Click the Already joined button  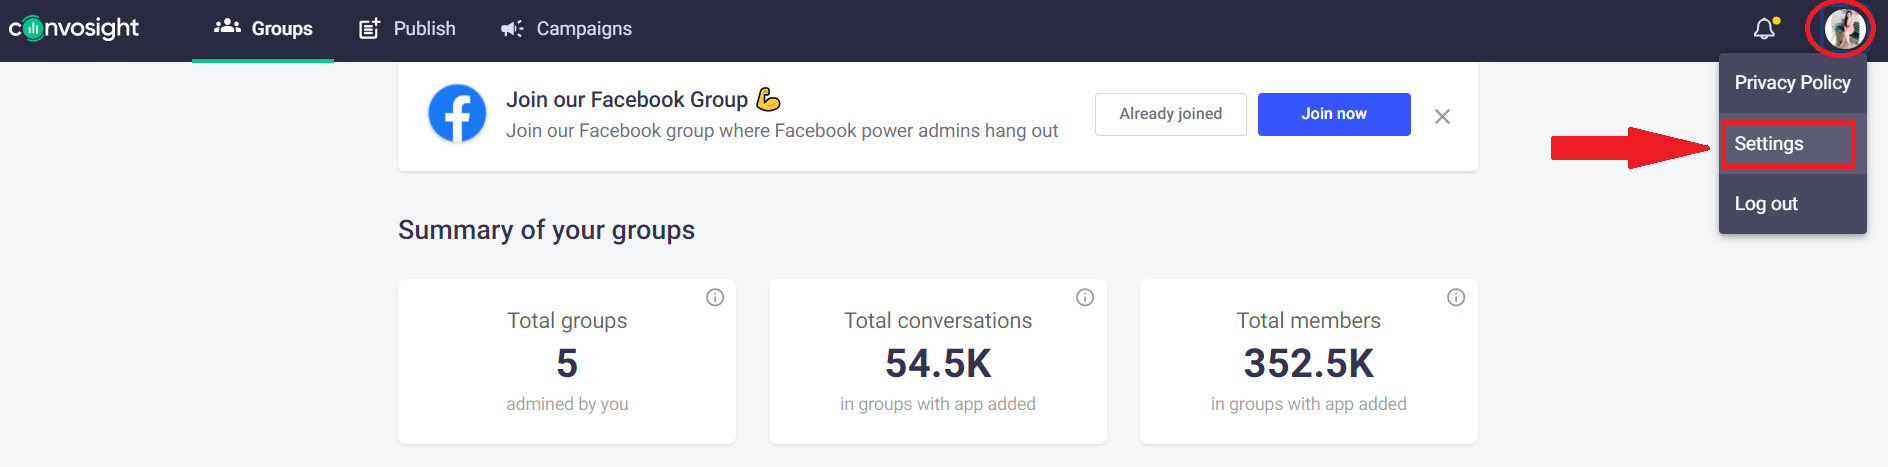pyautogui.click(x=1171, y=114)
